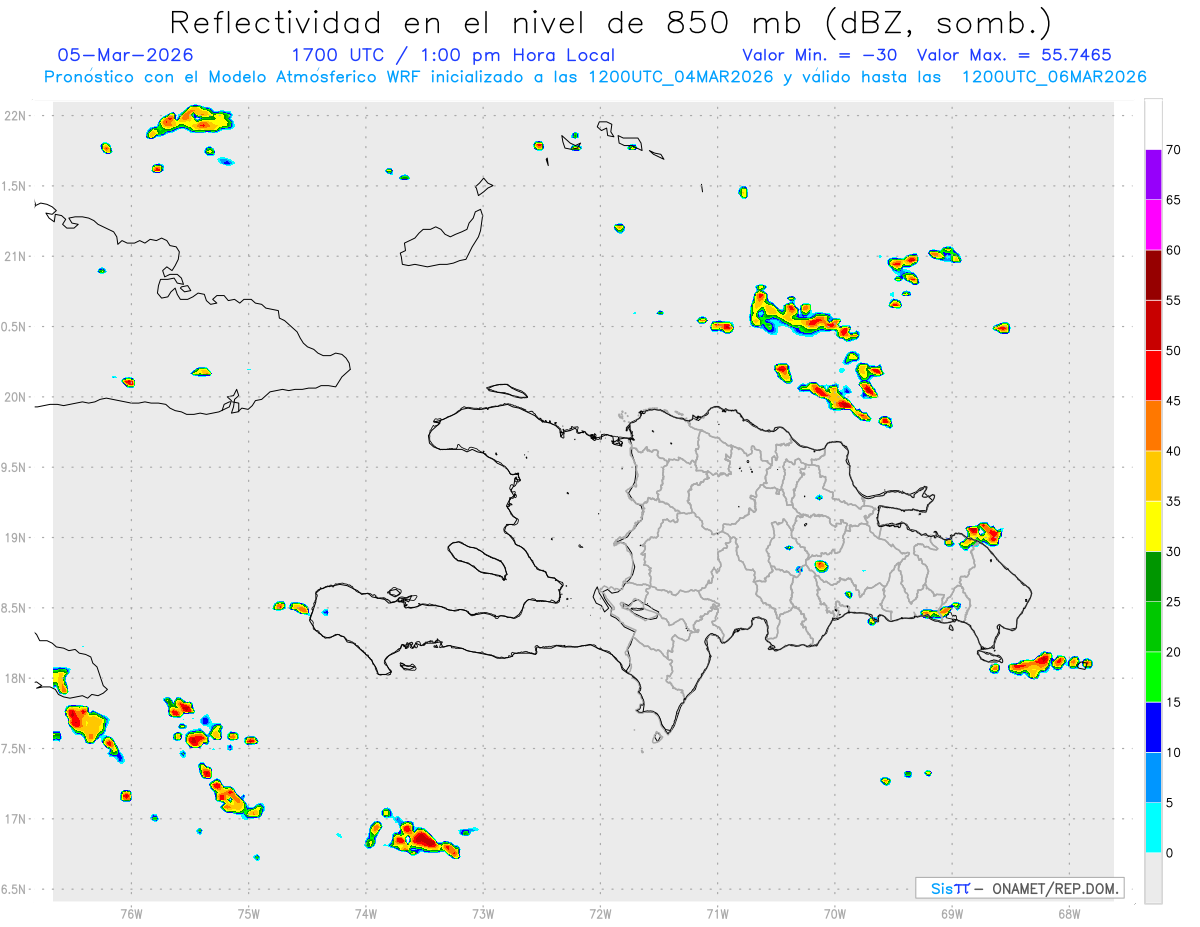Click the colorbar scale label '30'
This screenshot has width=1200, height=927.
(1173, 552)
